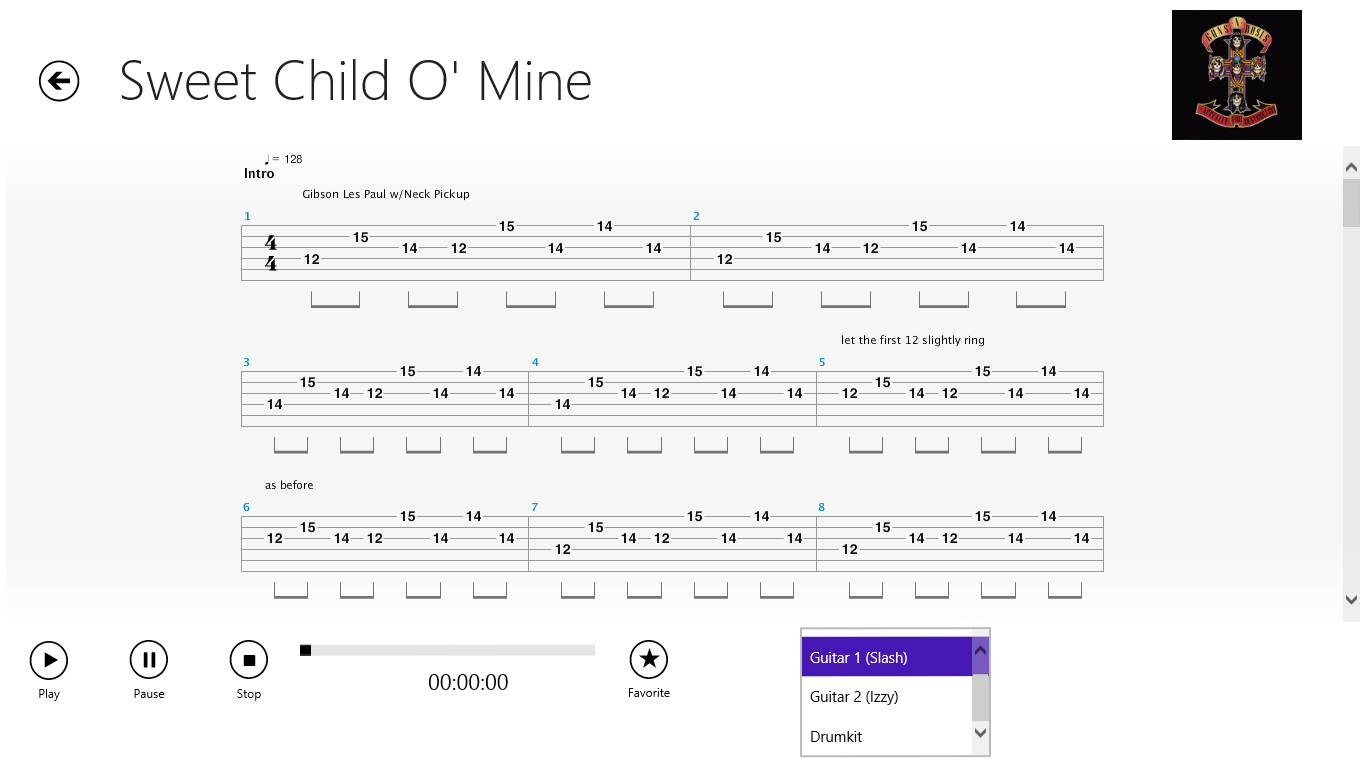Click the playback progress slider handle
This screenshot has width=1366, height=768.
pos(305,651)
